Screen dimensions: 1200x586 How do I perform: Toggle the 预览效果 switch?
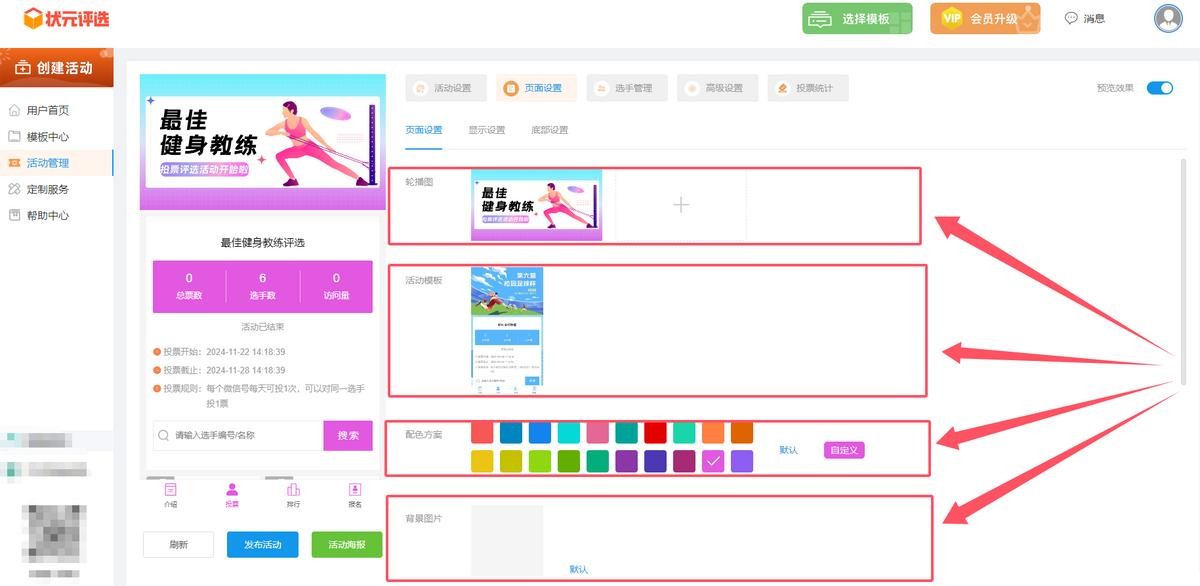1159,88
